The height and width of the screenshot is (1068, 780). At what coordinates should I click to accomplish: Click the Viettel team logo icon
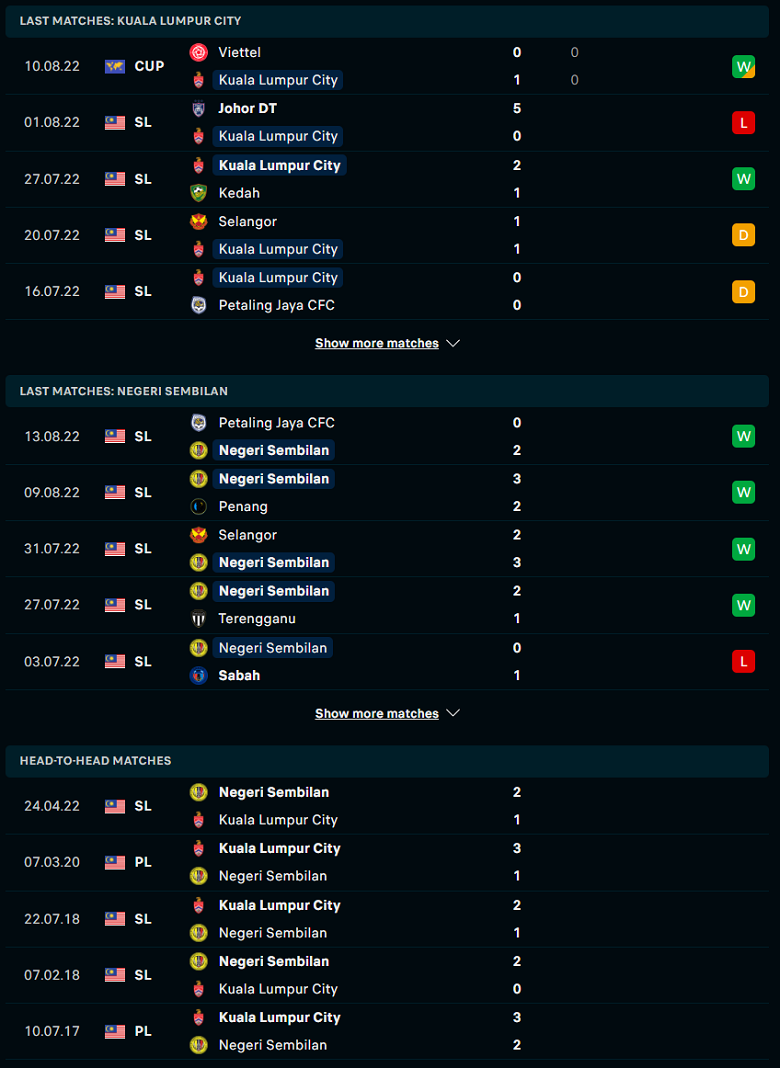(x=199, y=52)
